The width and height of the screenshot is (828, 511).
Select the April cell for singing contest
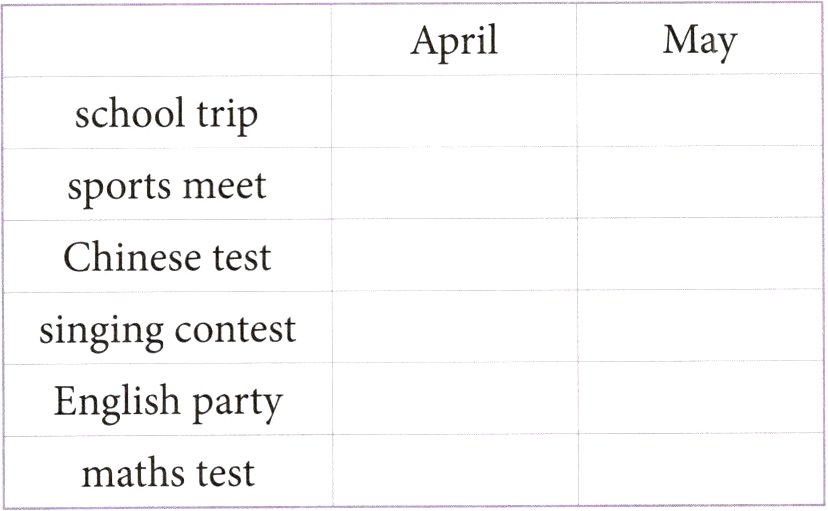[x=454, y=327]
